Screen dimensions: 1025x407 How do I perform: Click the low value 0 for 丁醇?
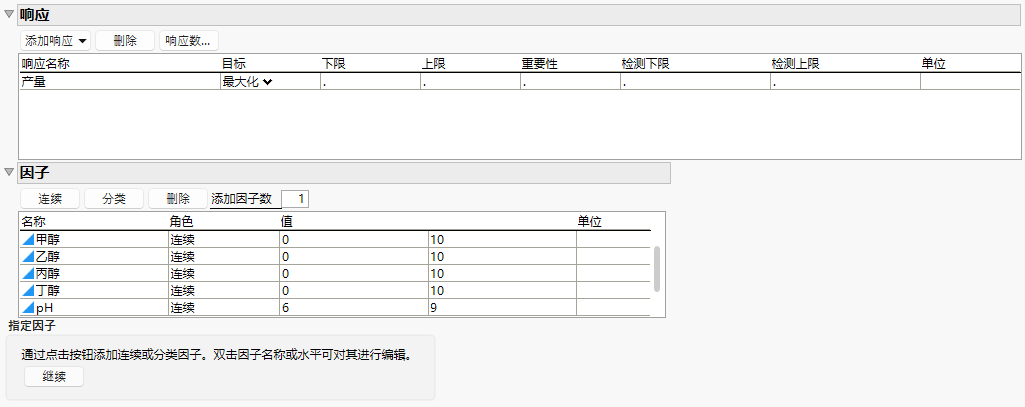pos(353,291)
